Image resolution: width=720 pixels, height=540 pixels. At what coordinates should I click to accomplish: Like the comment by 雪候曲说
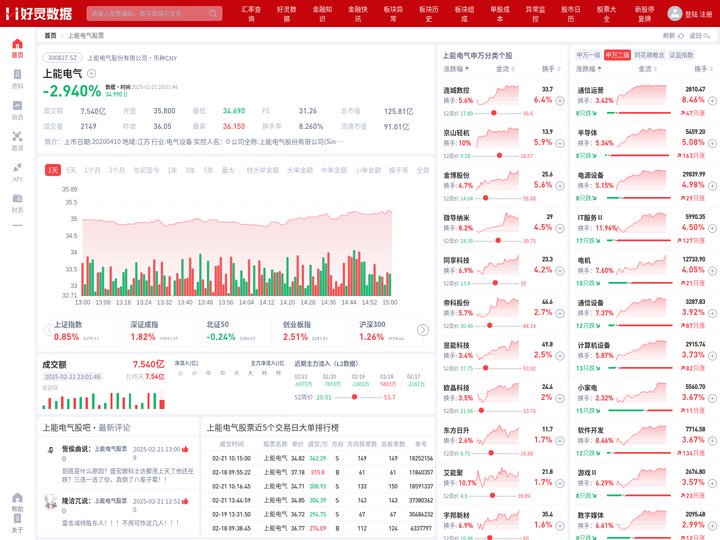coord(185,449)
